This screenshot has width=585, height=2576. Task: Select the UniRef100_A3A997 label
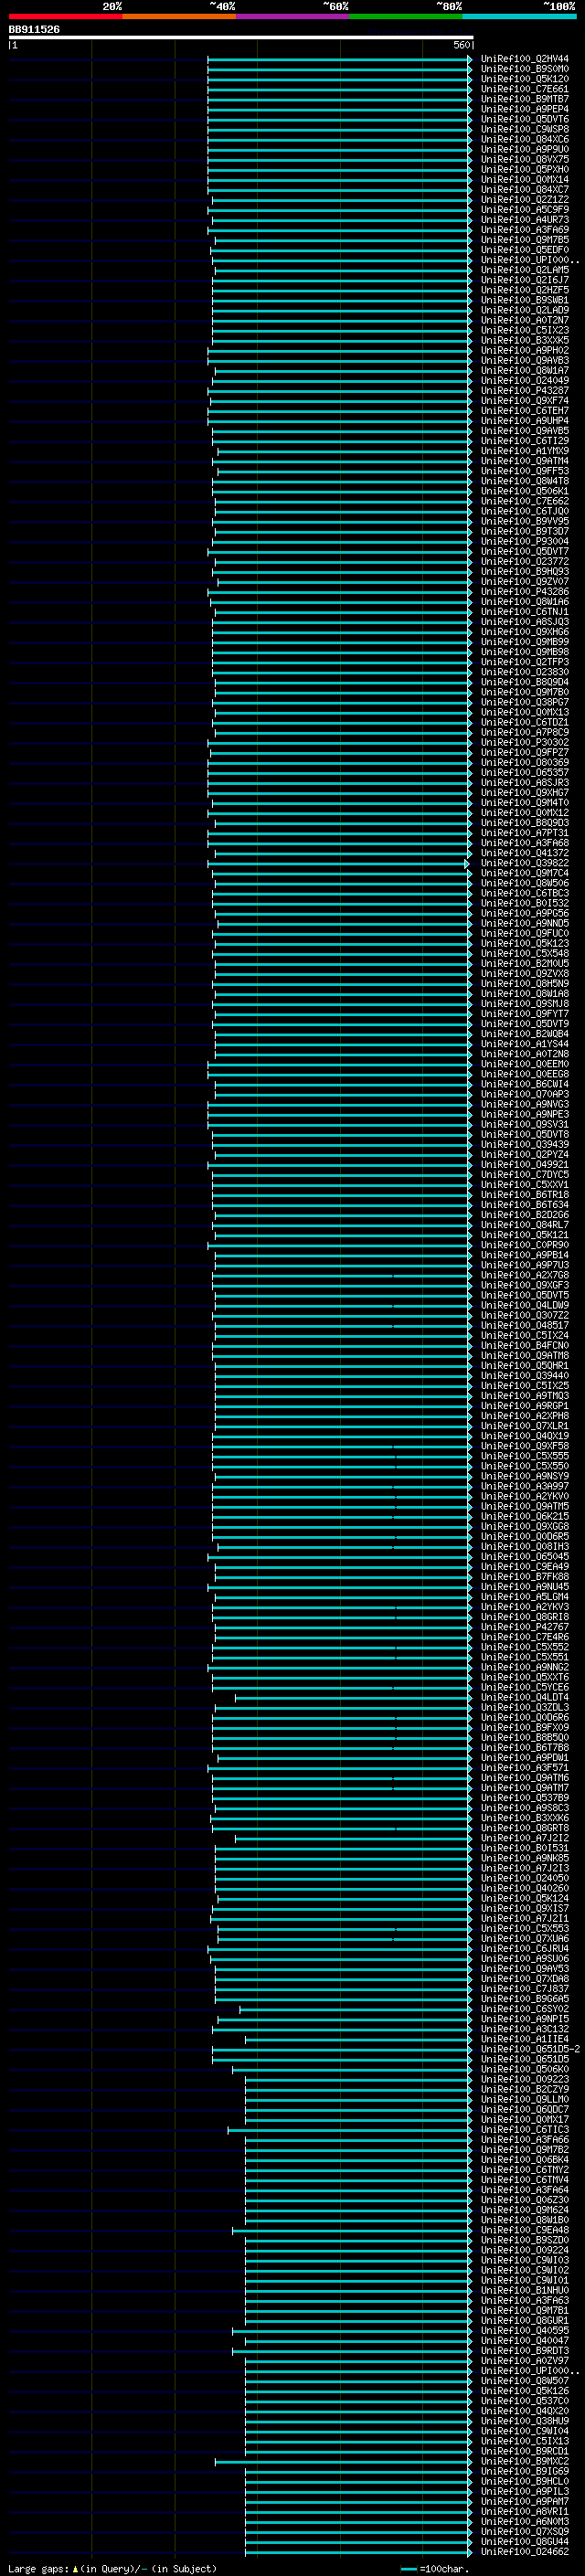525,1486
